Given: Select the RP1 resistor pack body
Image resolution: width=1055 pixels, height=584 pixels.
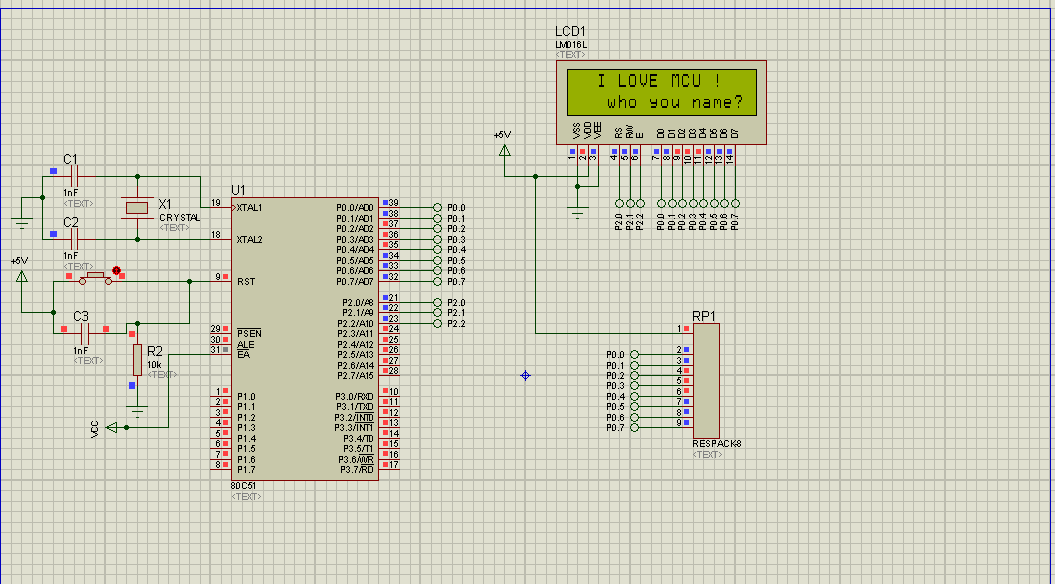Looking at the screenshot, I should pyautogui.click(x=706, y=381).
